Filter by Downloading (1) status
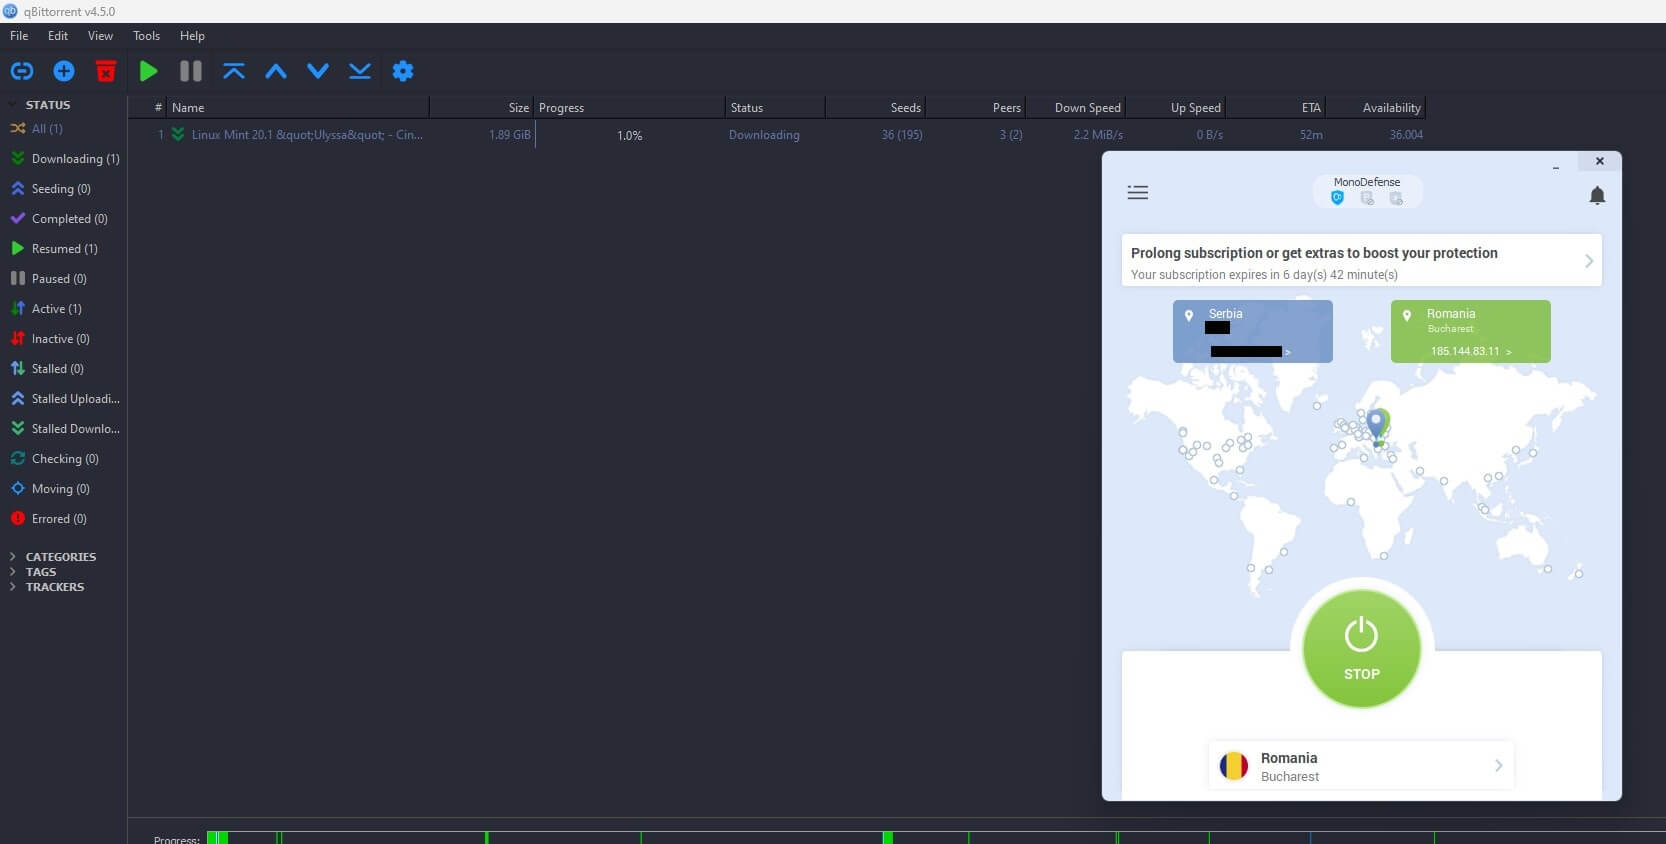The image size is (1666, 844). (64, 159)
